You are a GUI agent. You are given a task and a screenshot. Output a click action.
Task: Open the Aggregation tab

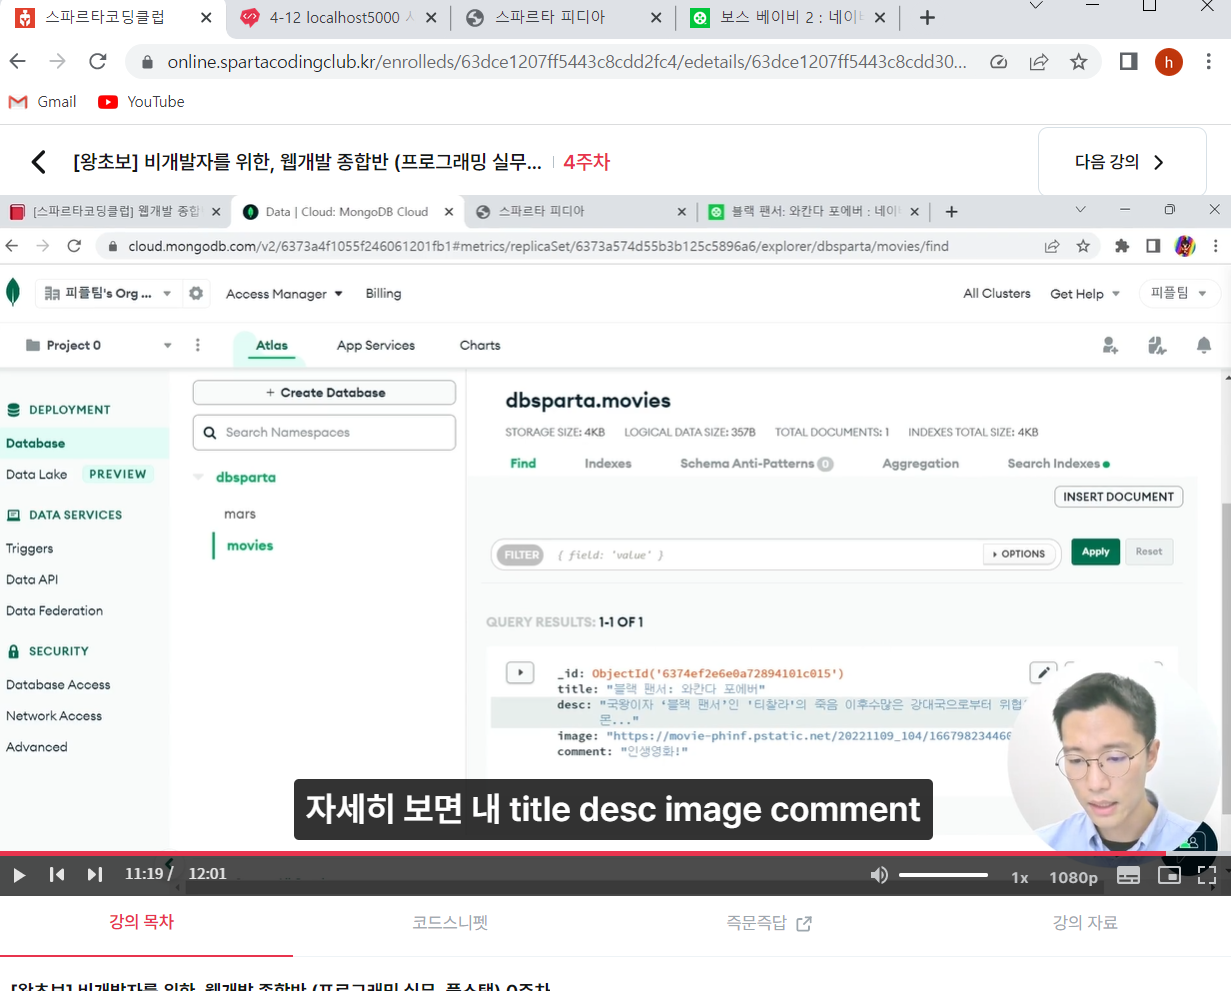click(920, 464)
